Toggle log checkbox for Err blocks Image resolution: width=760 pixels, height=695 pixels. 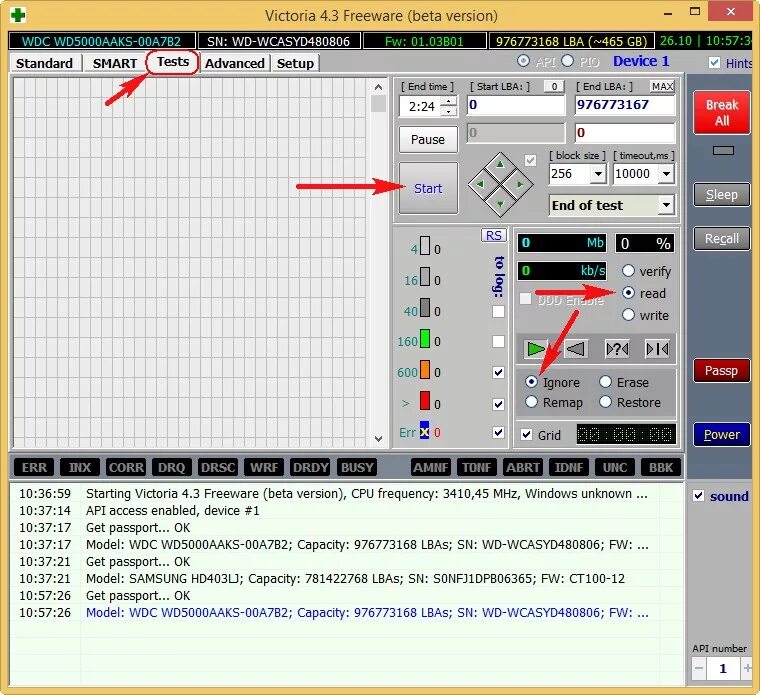(x=498, y=432)
